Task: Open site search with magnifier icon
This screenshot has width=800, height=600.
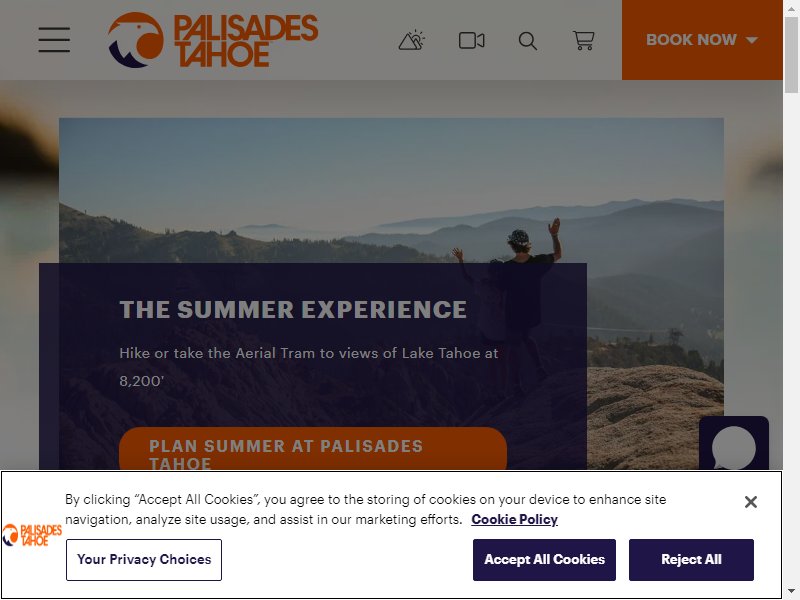Action: 528,41
